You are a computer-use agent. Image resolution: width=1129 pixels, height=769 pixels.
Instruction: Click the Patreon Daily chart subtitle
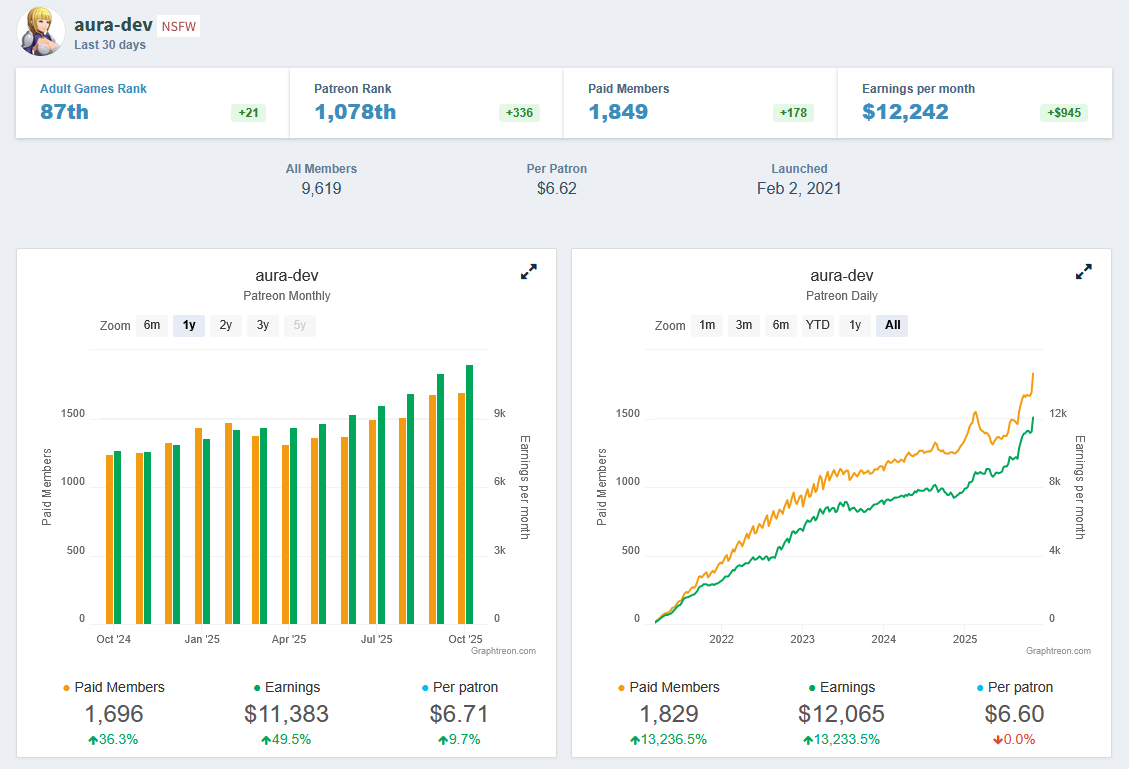[x=842, y=296]
